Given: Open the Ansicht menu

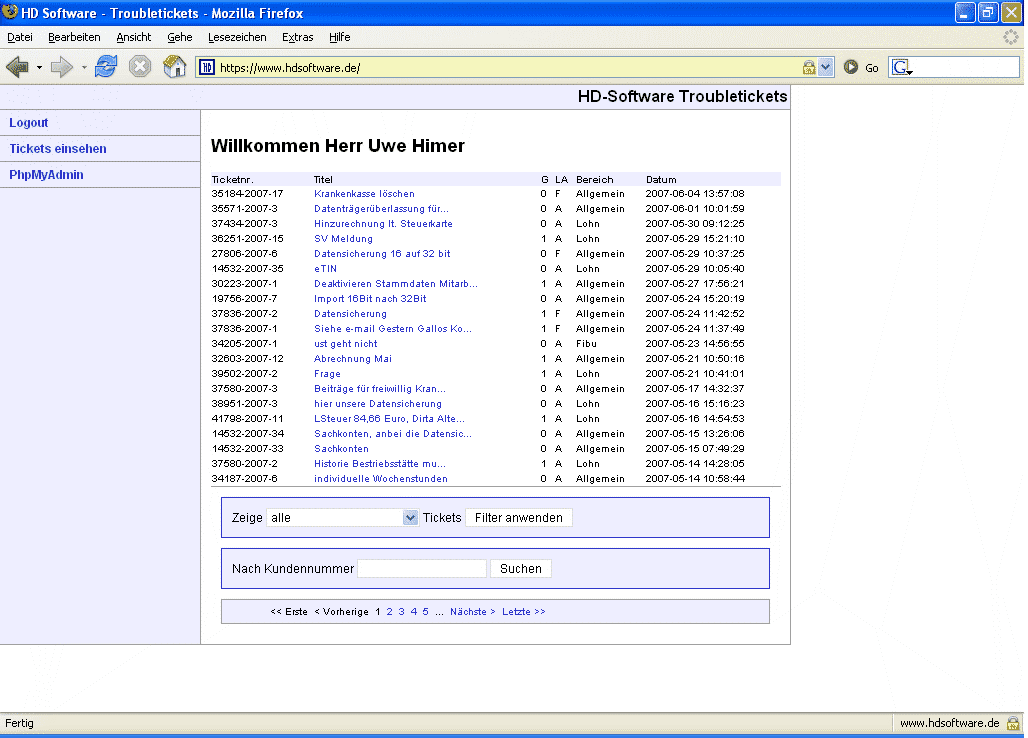Looking at the screenshot, I should [134, 37].
